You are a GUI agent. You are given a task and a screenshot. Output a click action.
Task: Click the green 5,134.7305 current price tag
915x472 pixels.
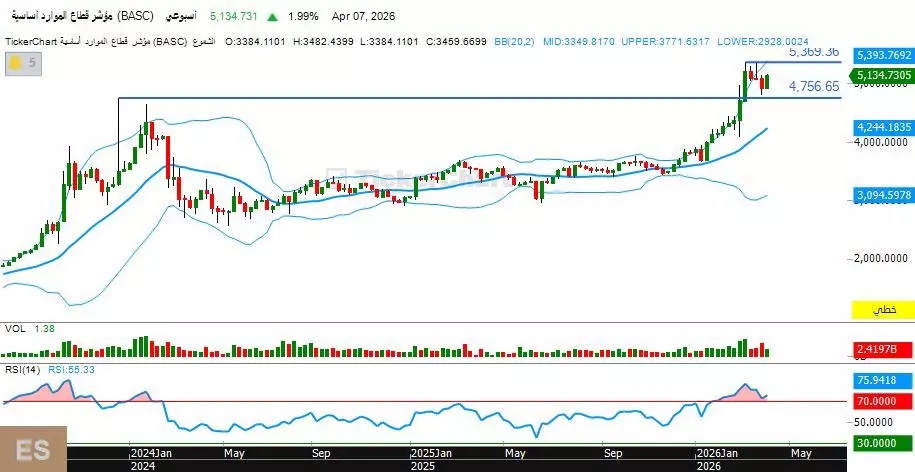[883, 76]
